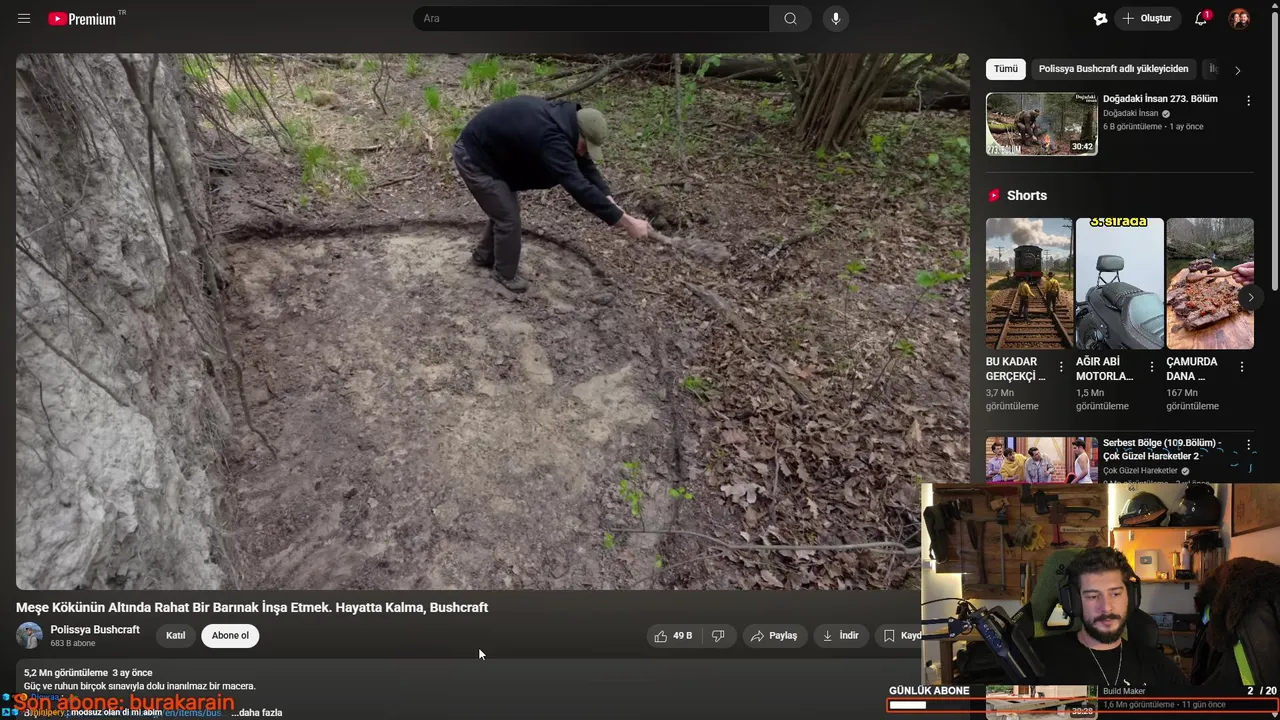
Task: Open options for Serbest Bölge video
Action: click(x=1248, y=445)
